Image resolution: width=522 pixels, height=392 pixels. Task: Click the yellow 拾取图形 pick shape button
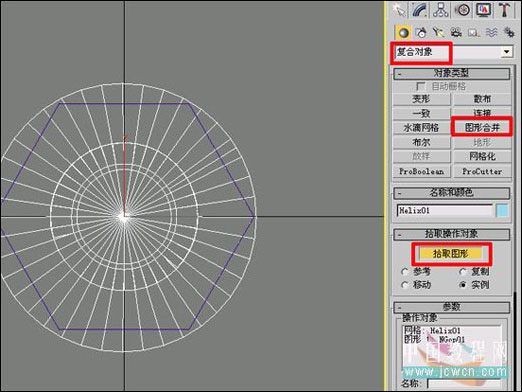(x=450, y=254)
